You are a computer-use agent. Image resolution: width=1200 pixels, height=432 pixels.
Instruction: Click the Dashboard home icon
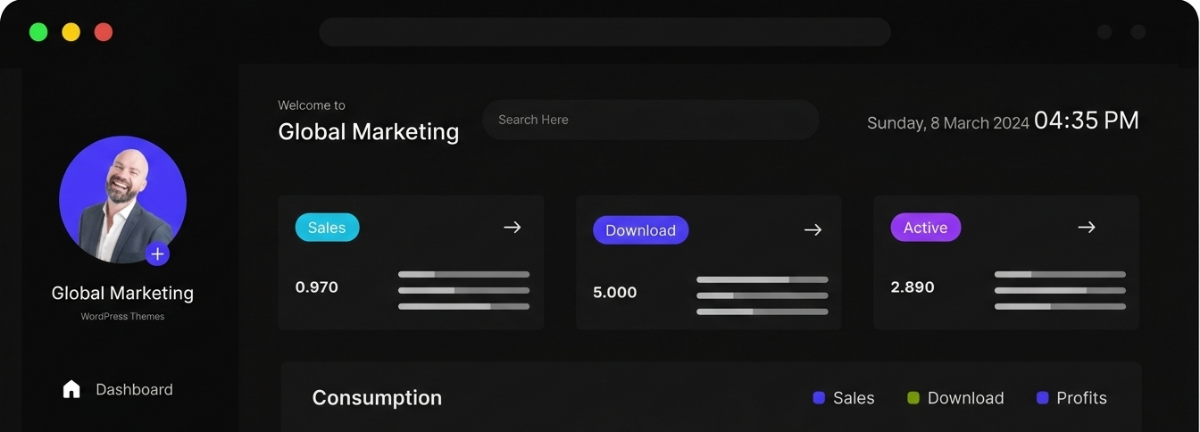point(71,389)
